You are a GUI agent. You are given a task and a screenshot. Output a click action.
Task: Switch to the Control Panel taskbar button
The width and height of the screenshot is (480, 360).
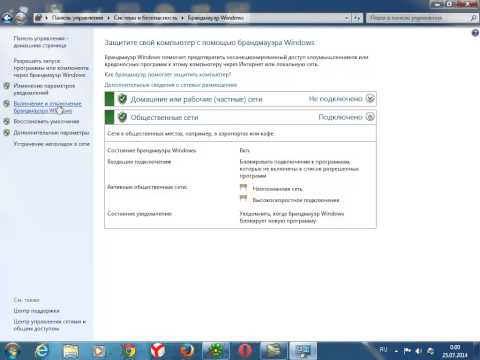point(303,351)
